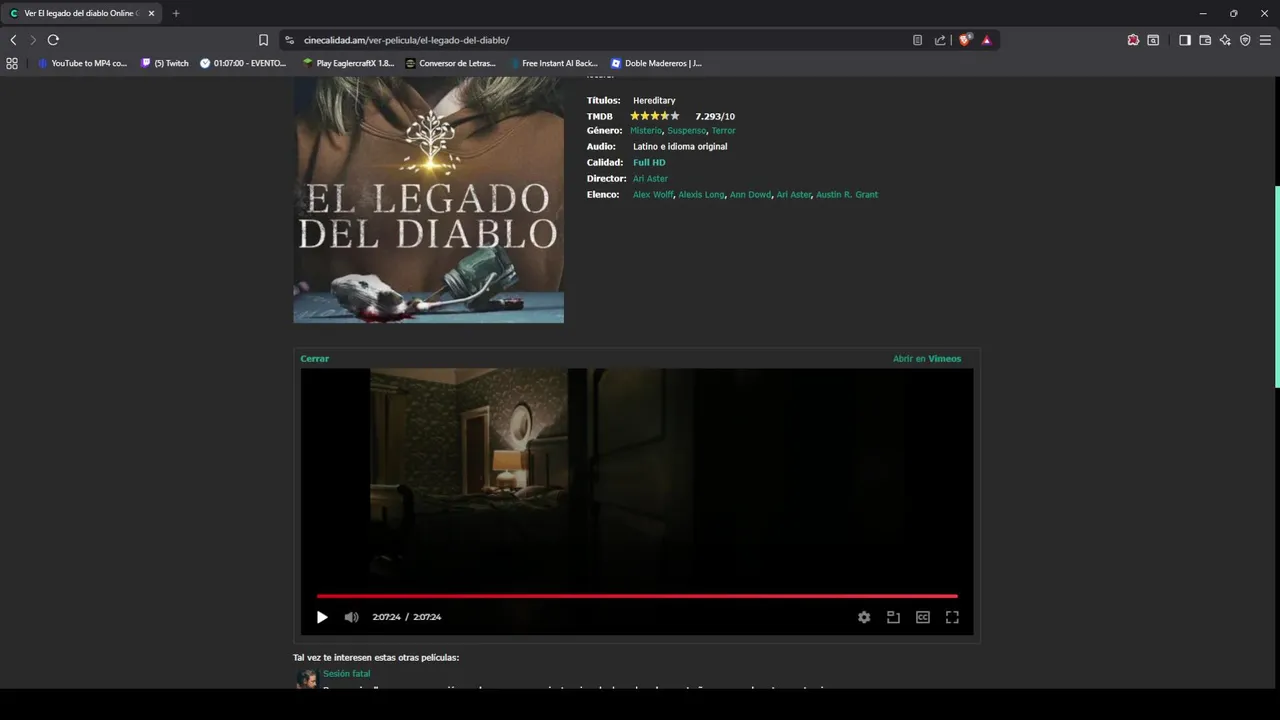Open cast member Austin R. Grant link
This screenshot has width=1280, height=720.
point(847,194)
